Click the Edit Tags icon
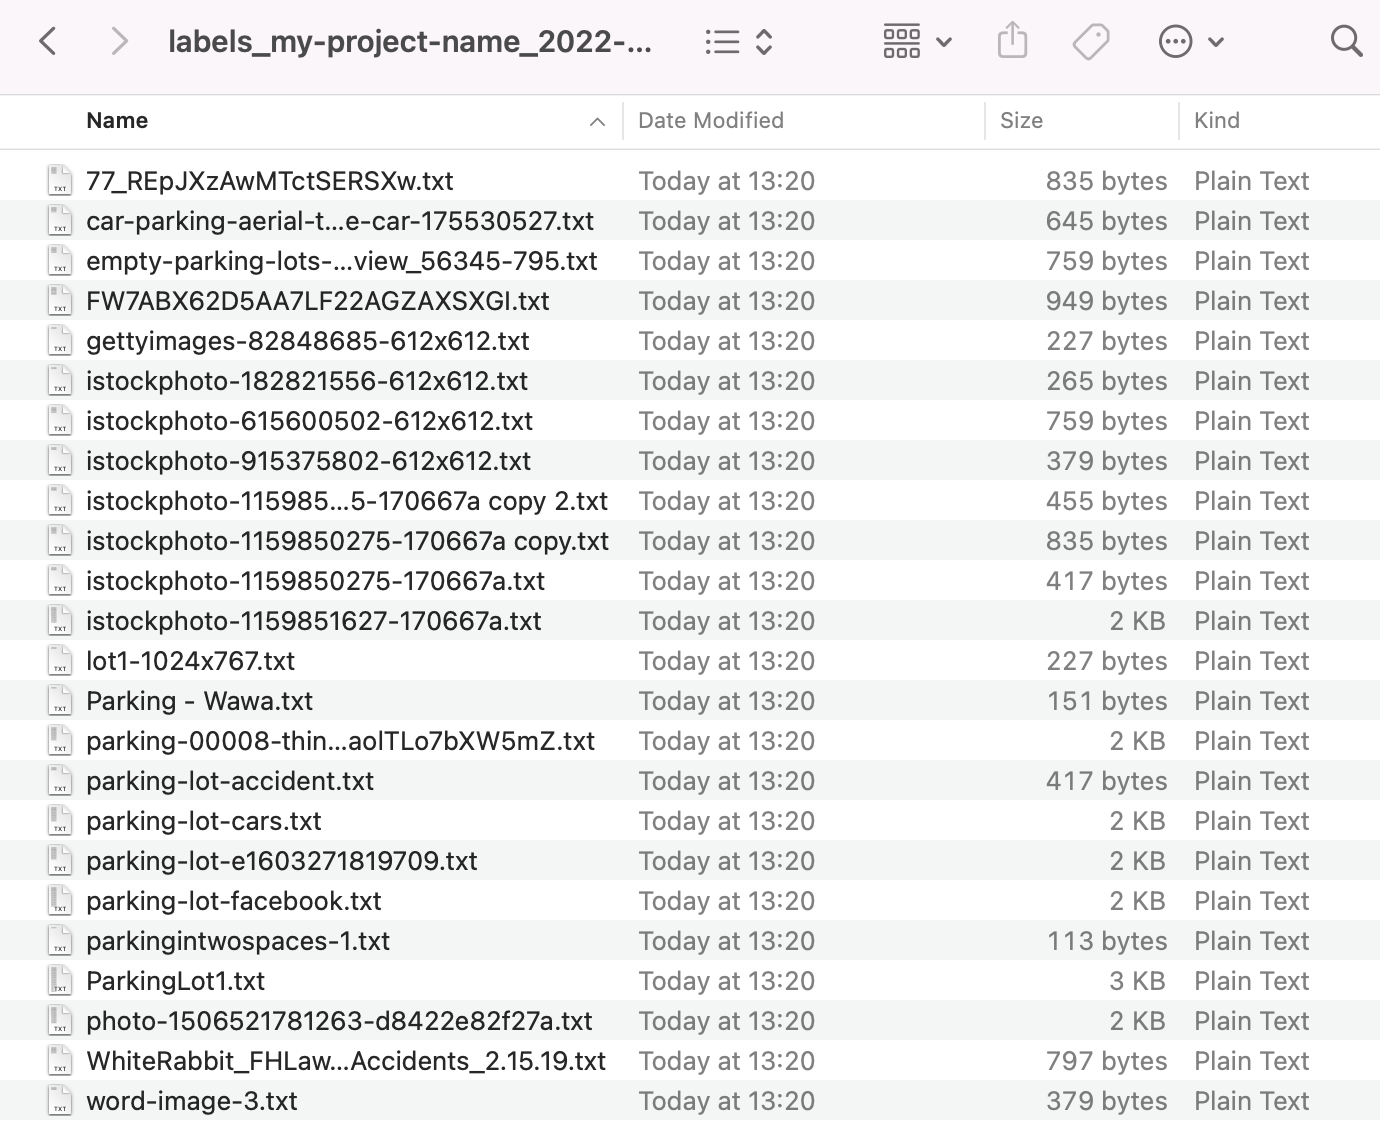 [x=1091, y=42]
